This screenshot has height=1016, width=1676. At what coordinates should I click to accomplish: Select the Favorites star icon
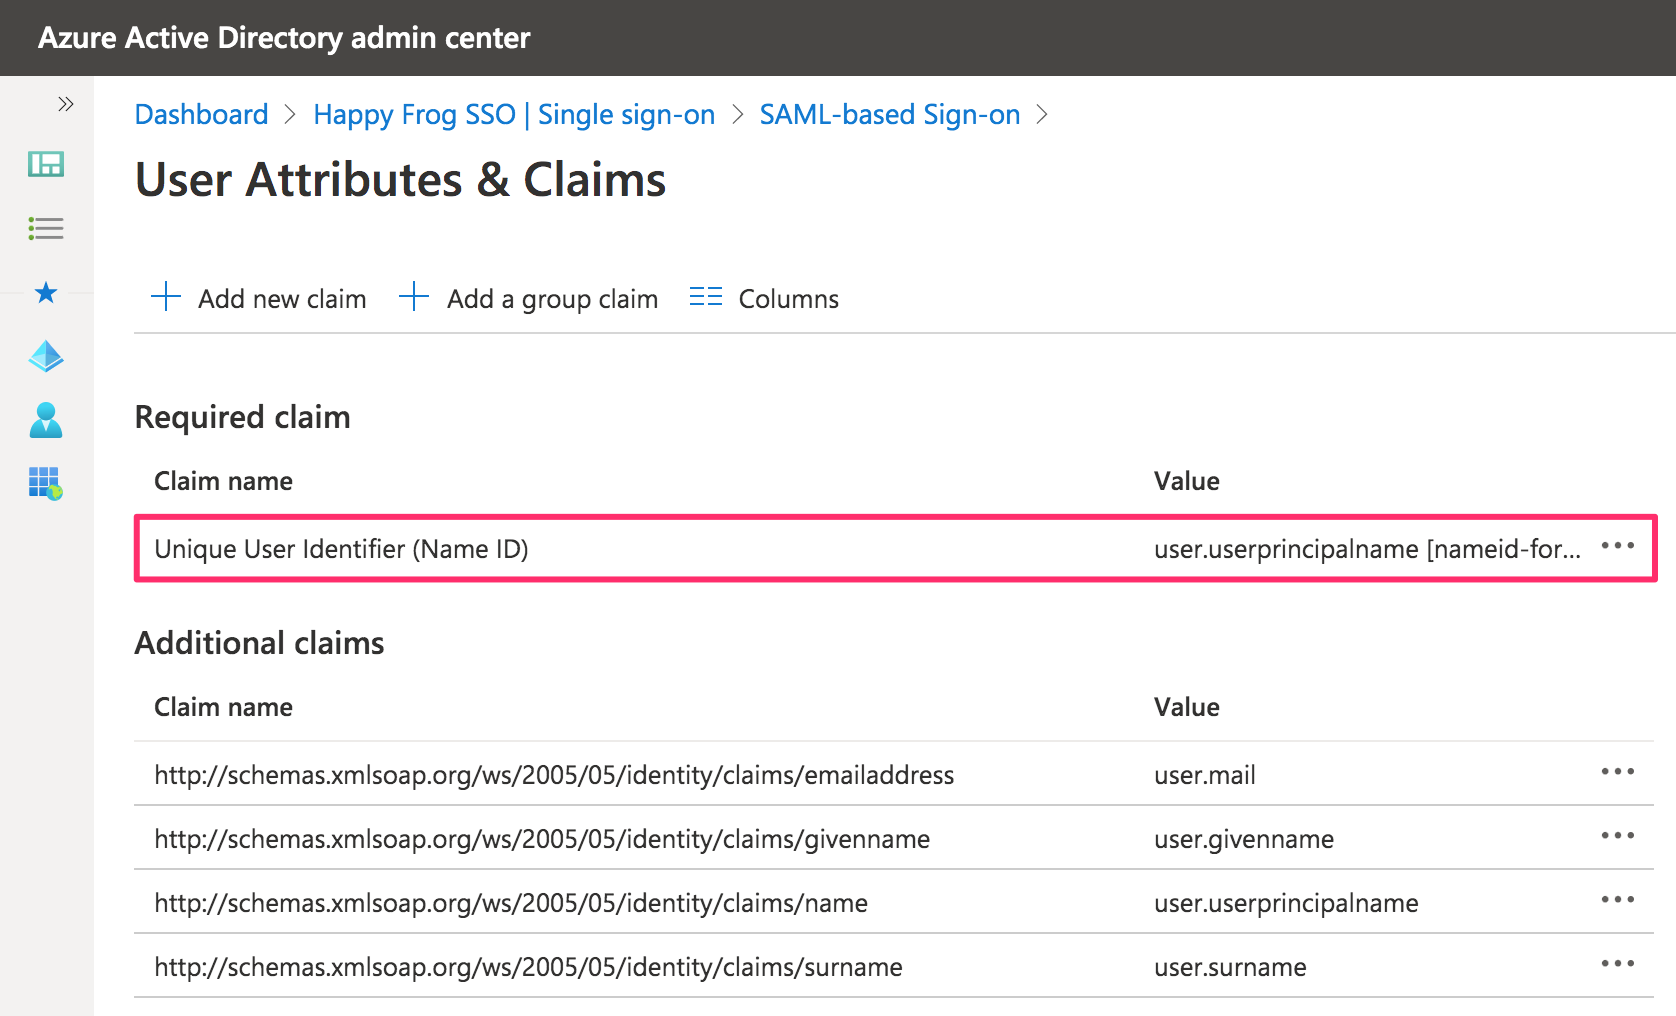pos(45,293)
